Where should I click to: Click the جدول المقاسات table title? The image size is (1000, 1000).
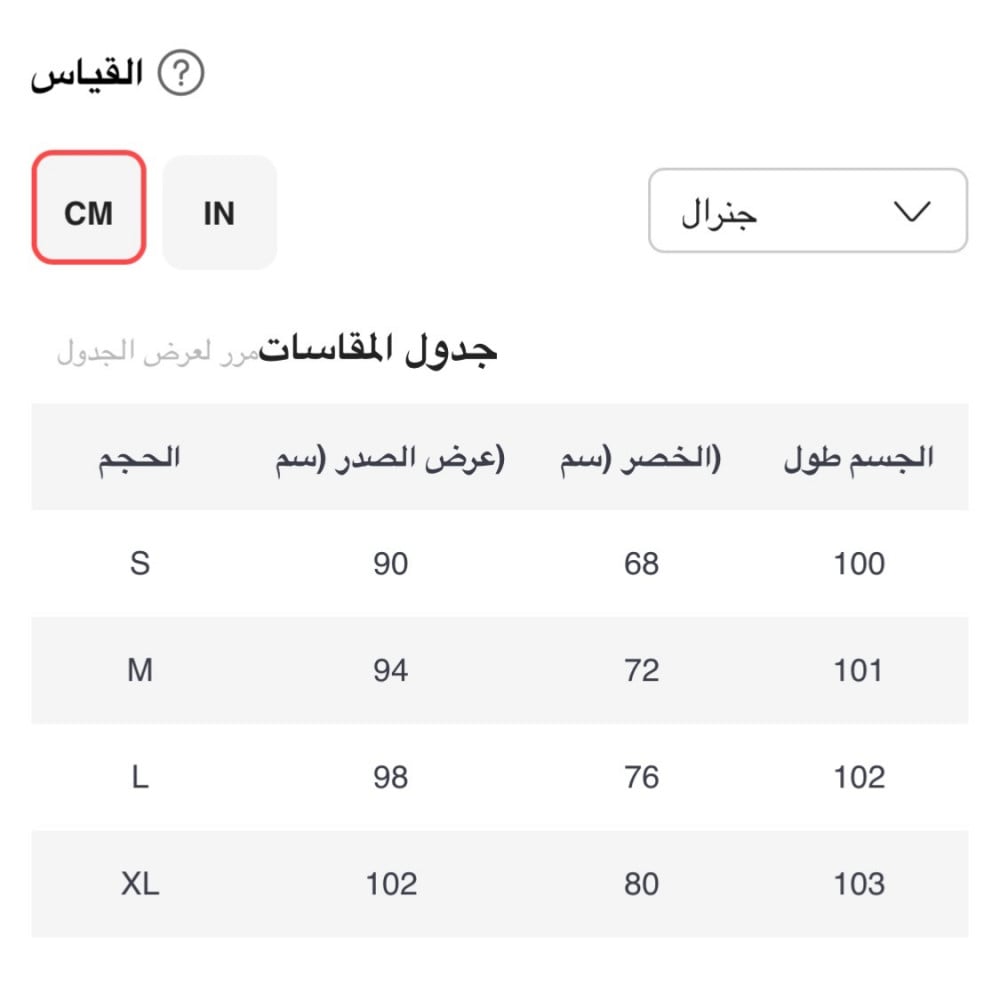tap(379, 350)
